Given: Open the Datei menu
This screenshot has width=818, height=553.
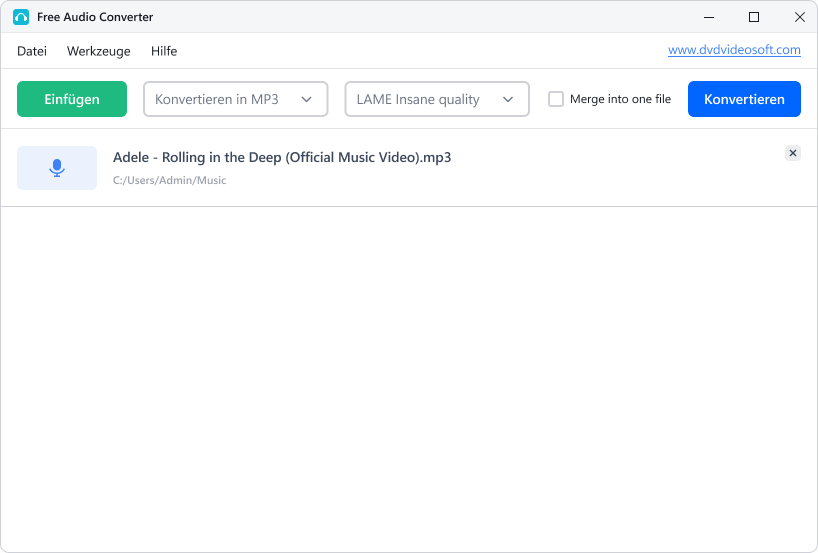Looking at the screenshot, I should 32,51.
